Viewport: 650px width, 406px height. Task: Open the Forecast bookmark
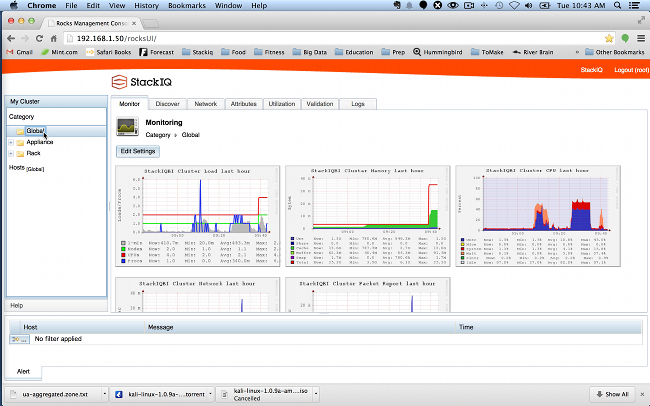[156, 52]
